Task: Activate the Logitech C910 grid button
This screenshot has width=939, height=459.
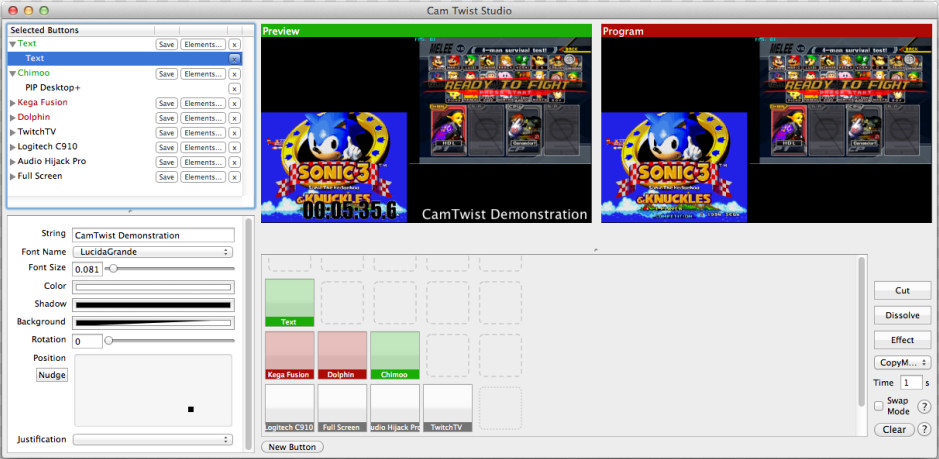Action: 290,408
